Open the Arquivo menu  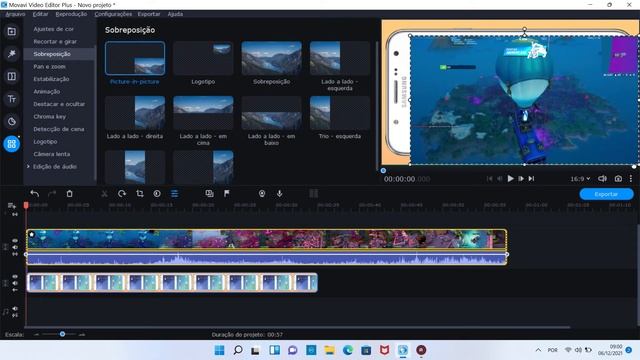coord(15,14)
